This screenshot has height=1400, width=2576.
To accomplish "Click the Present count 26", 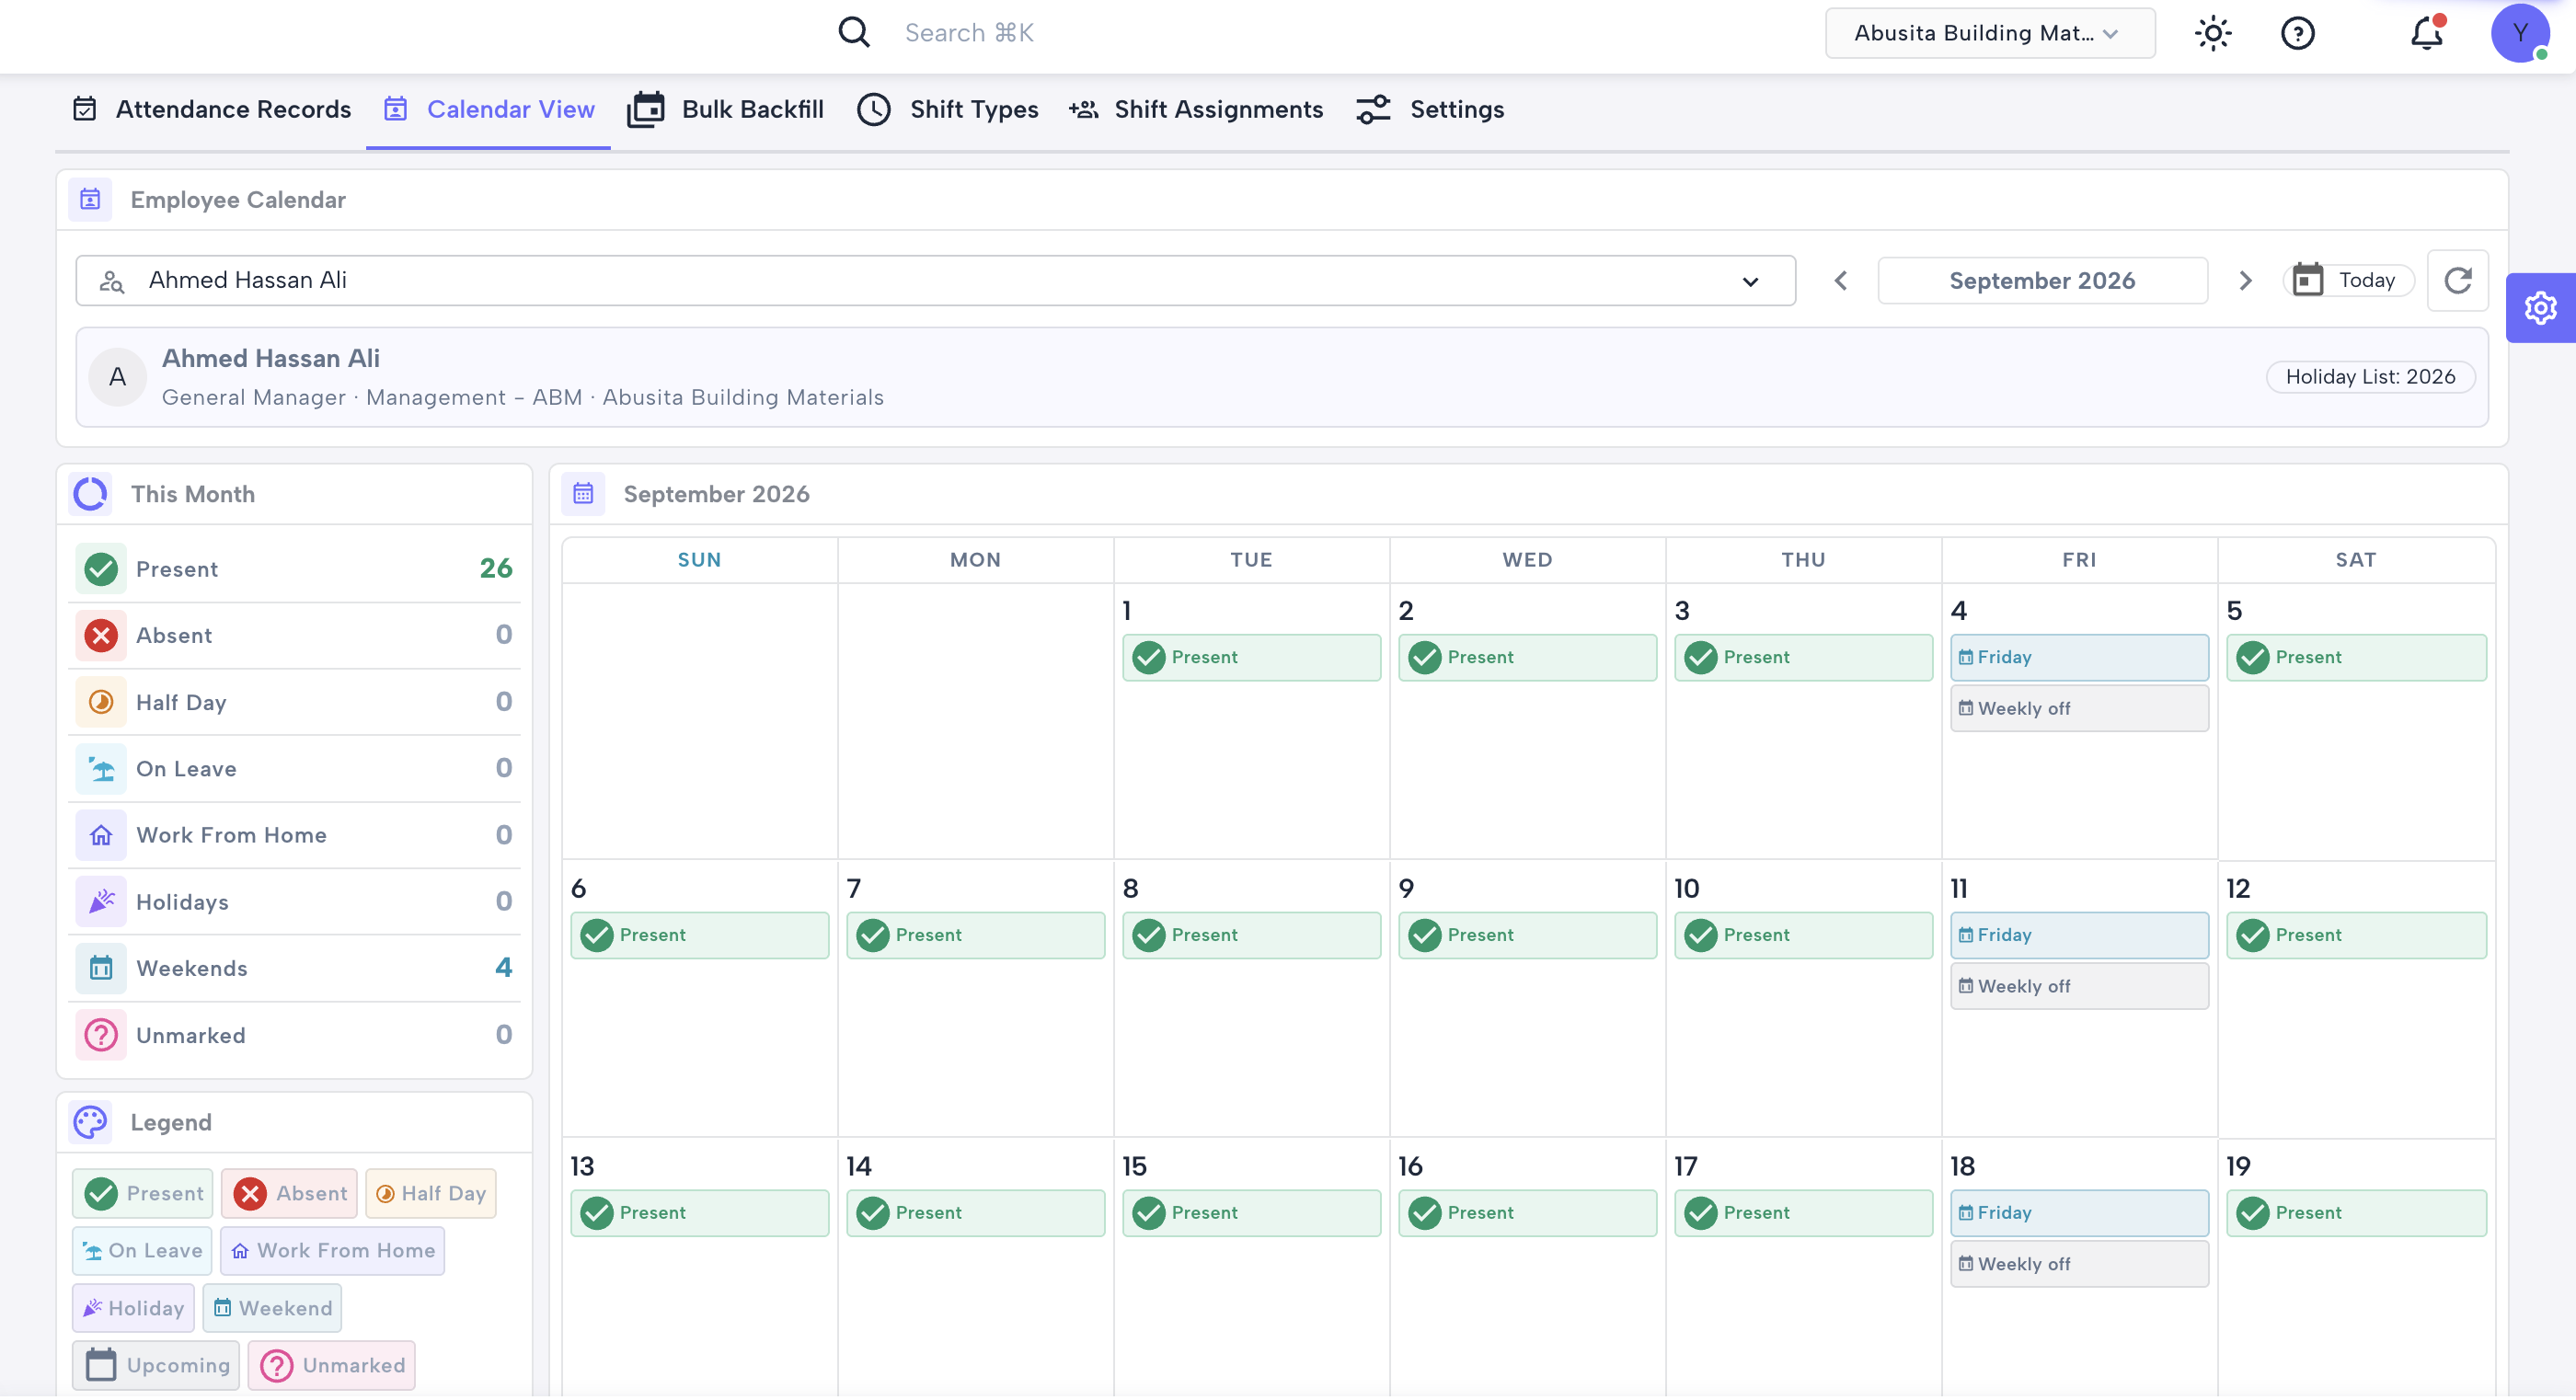I will pyautogui.click(x=496, y=569).
